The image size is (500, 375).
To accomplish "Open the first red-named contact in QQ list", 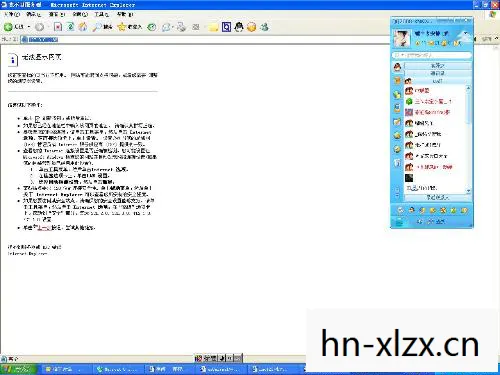I will pos(435,91).
